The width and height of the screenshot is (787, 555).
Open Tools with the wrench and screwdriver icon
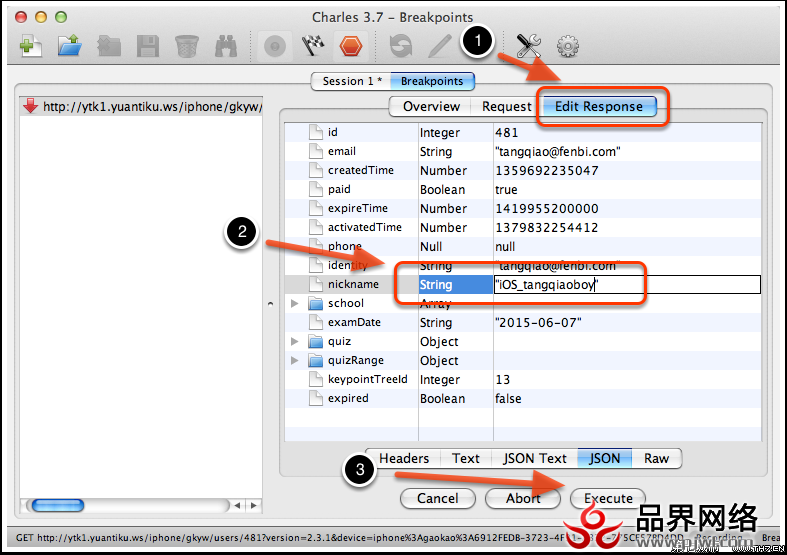tap(529, 47)
